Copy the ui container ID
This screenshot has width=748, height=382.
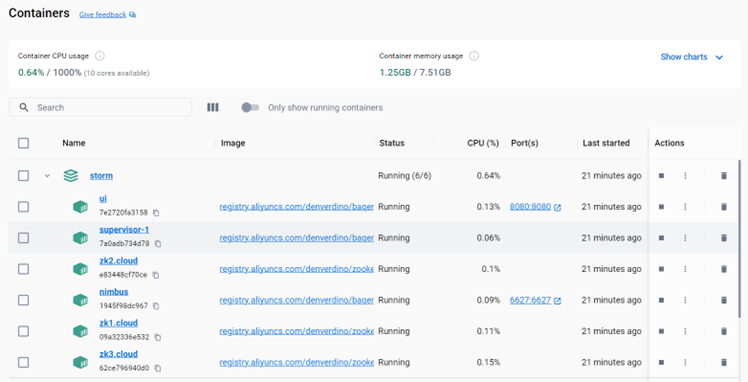tap(156, 213)
